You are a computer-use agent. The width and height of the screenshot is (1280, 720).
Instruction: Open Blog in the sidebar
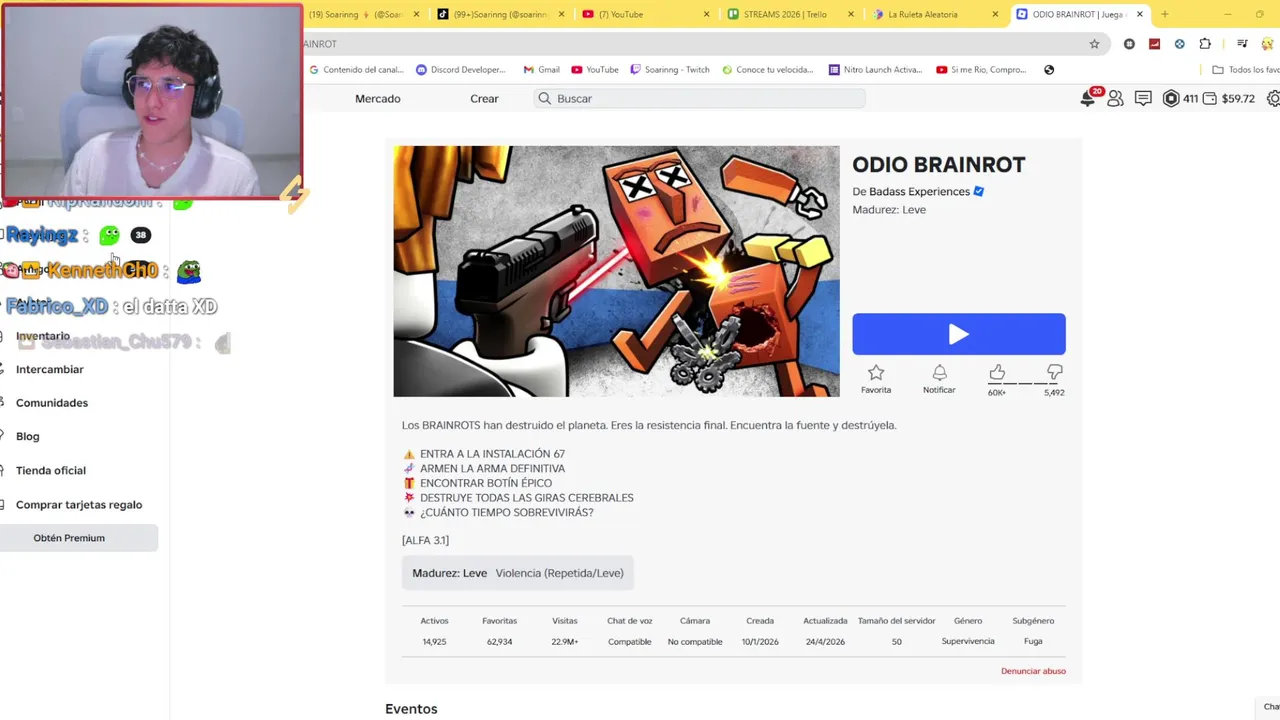(x=28, y=436)
